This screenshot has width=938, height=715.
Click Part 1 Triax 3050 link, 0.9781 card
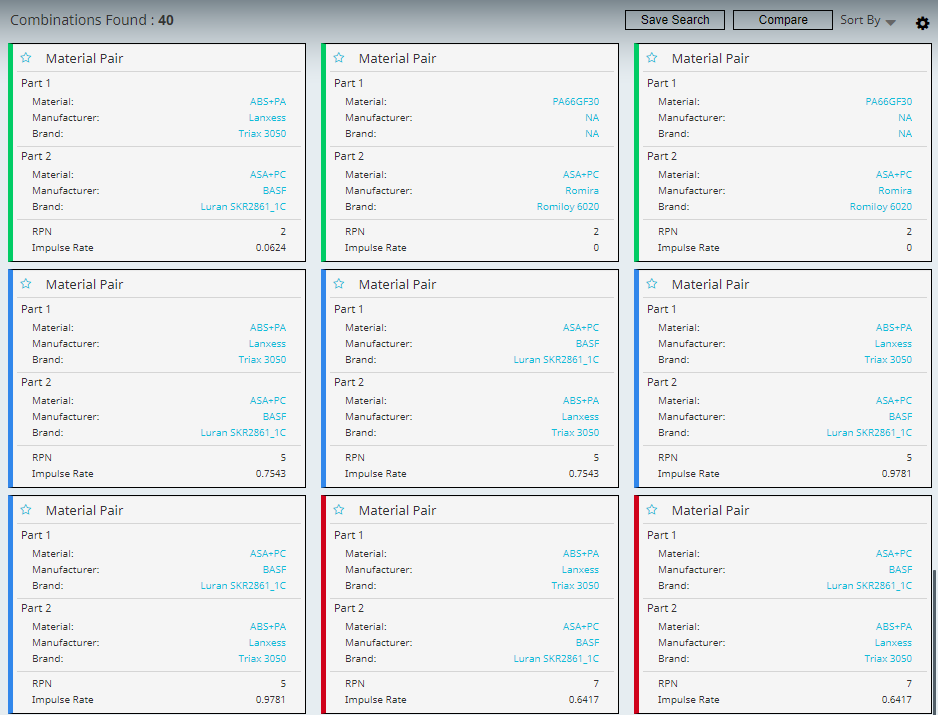pyautogui.click(x=888, y=360)
